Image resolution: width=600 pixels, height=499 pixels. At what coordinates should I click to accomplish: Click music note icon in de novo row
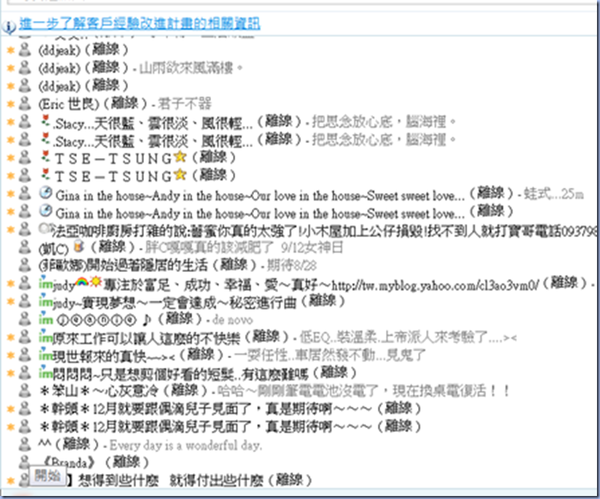pos(147,319)
